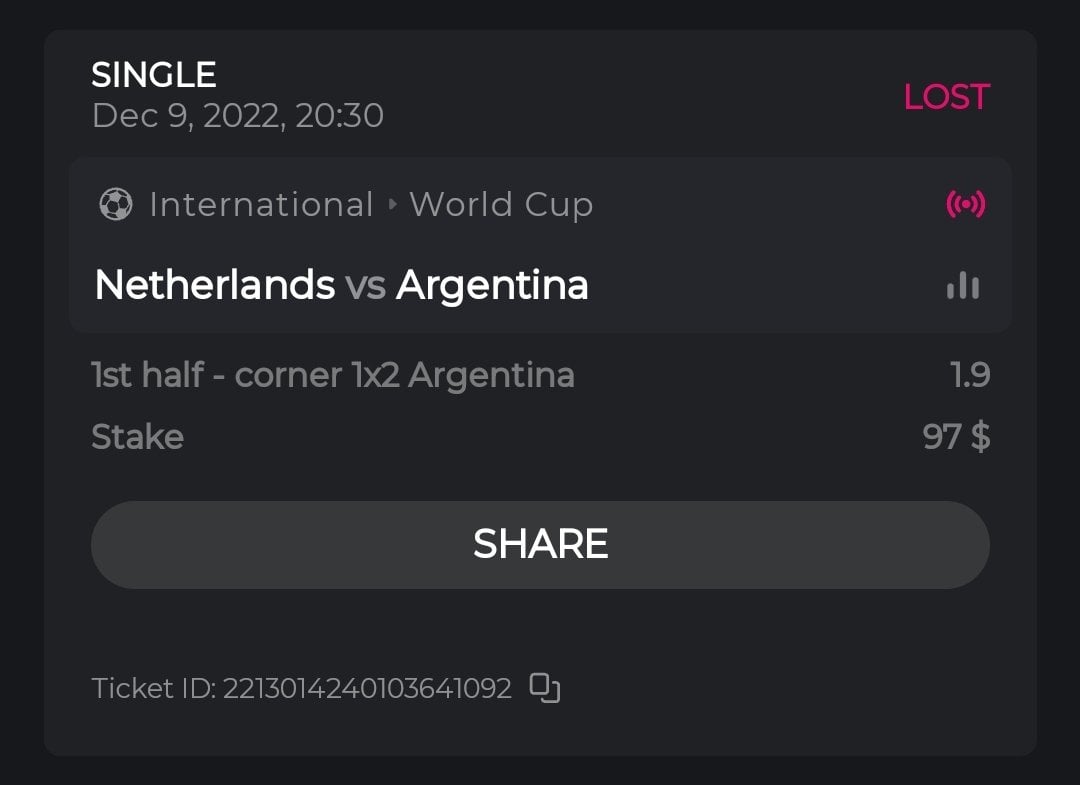Click the vs text between teams
Viewport: 1080px width, 785px height.
(x=365, y=286)
